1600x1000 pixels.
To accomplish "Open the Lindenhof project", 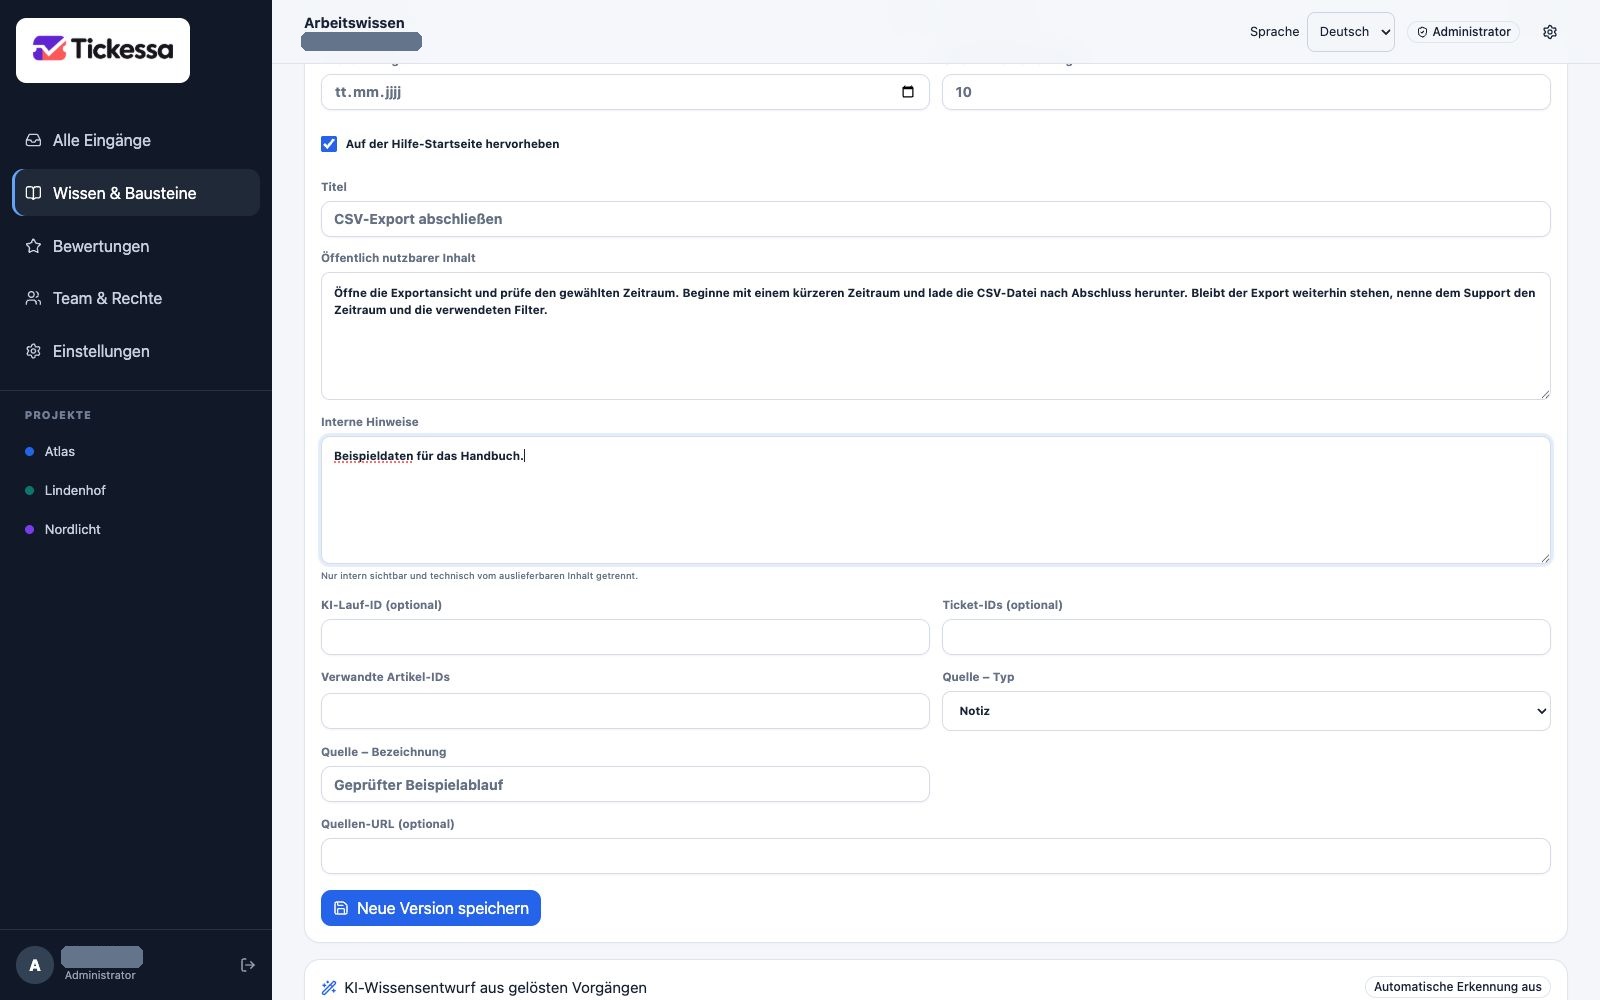I will coord(136,491).
